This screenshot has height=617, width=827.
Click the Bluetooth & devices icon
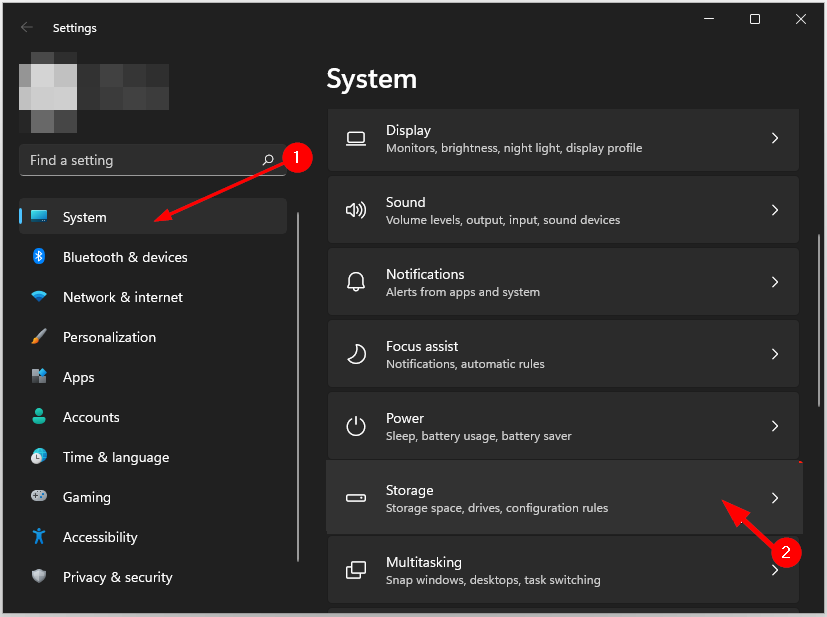[x=38, y=257]
